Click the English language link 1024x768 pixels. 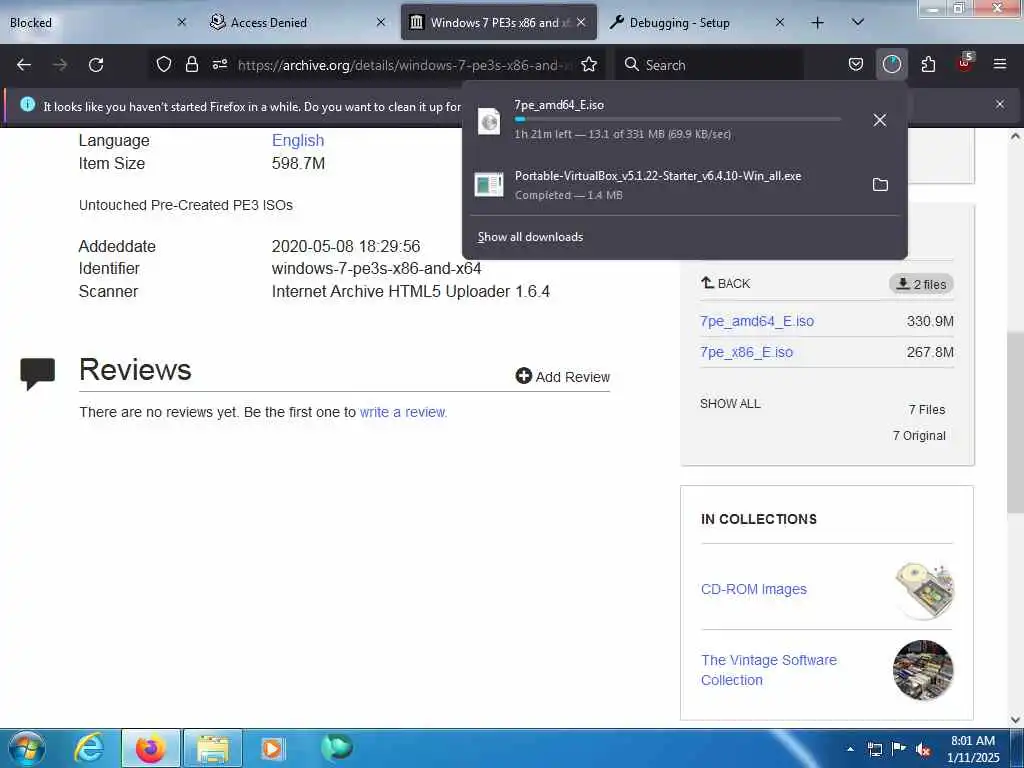click(x=298, y=140)
